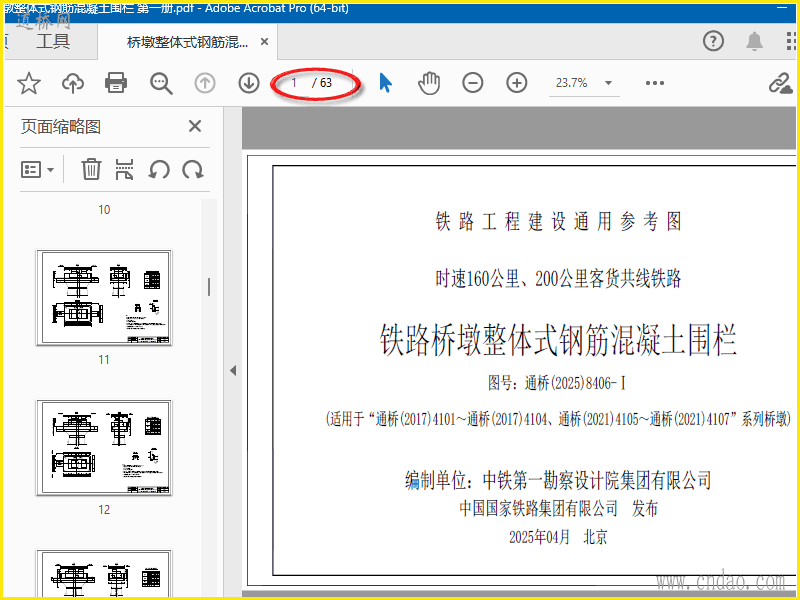The width and height of the screenshot is (800, 600).
Task: Click the thumbnail page label 12
Action: coord(104,510)
